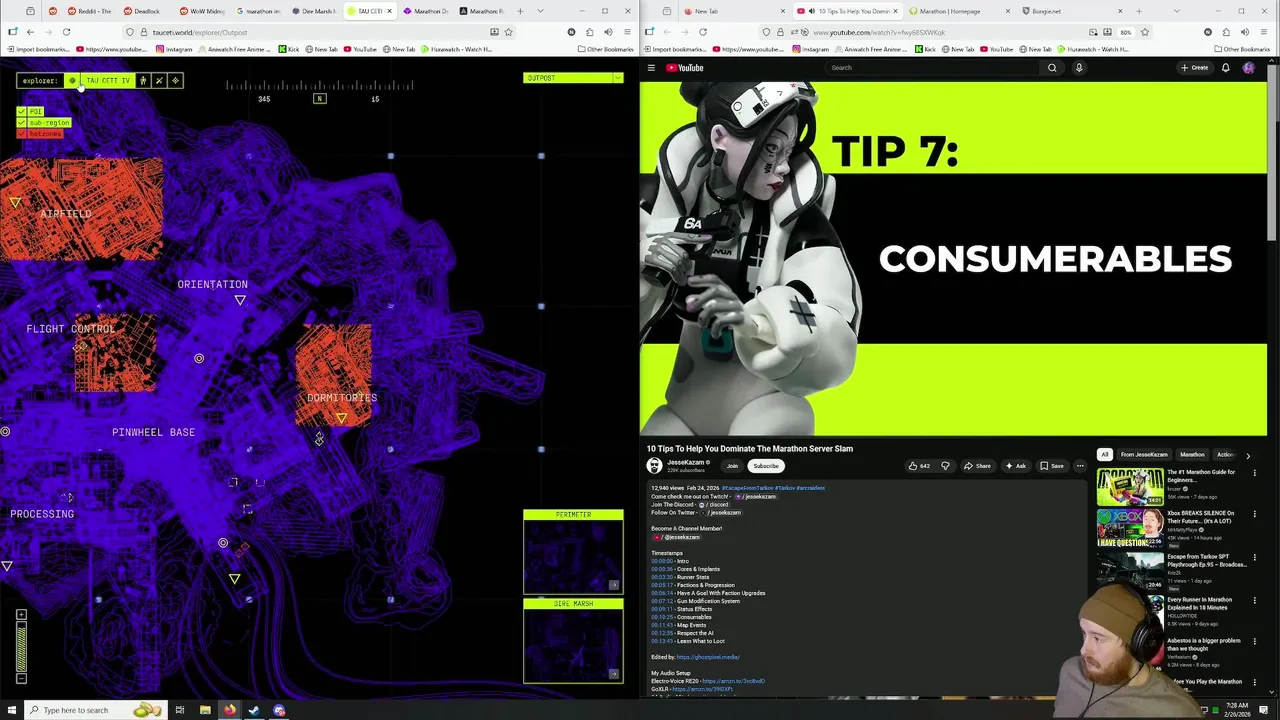Click the Join channel button

coord(732,466)
